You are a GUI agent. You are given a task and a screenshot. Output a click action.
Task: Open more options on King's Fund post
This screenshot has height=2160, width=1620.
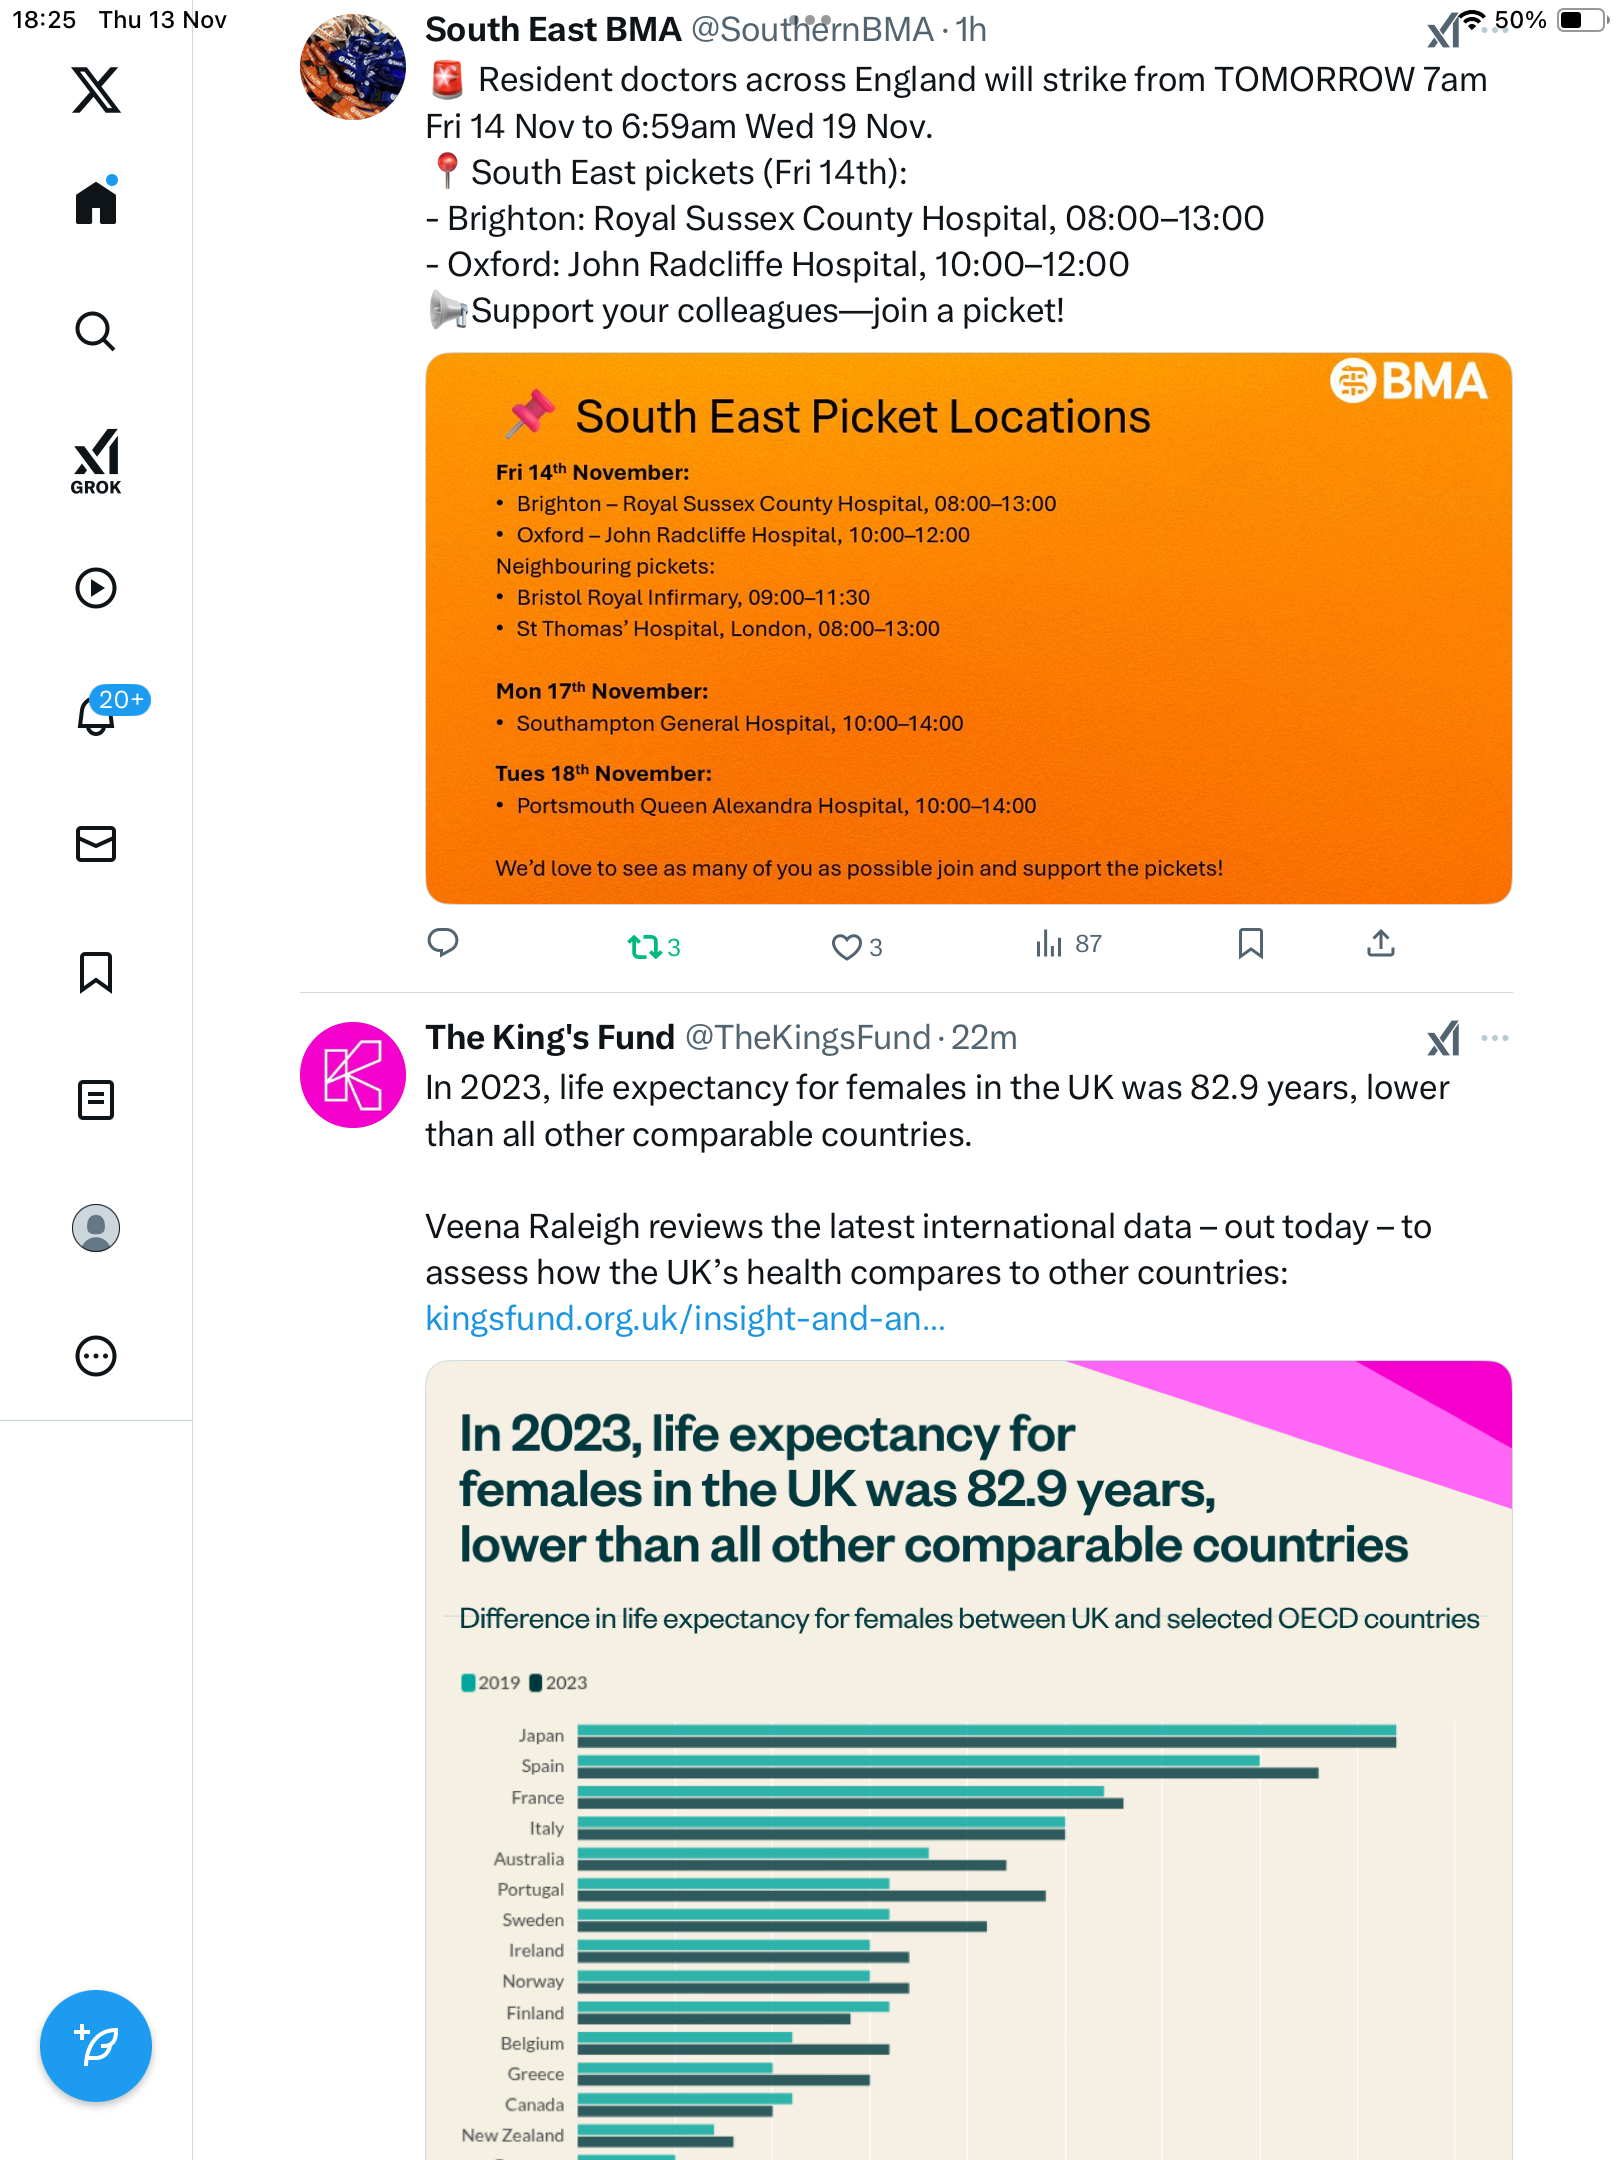click(1495, 1038)
